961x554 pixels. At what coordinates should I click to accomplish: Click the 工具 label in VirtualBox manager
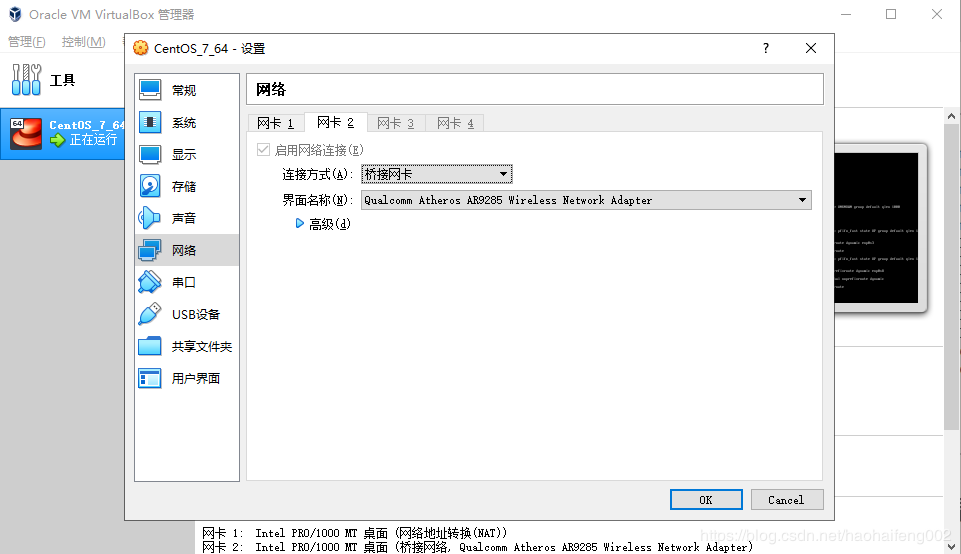click(63, 80)
